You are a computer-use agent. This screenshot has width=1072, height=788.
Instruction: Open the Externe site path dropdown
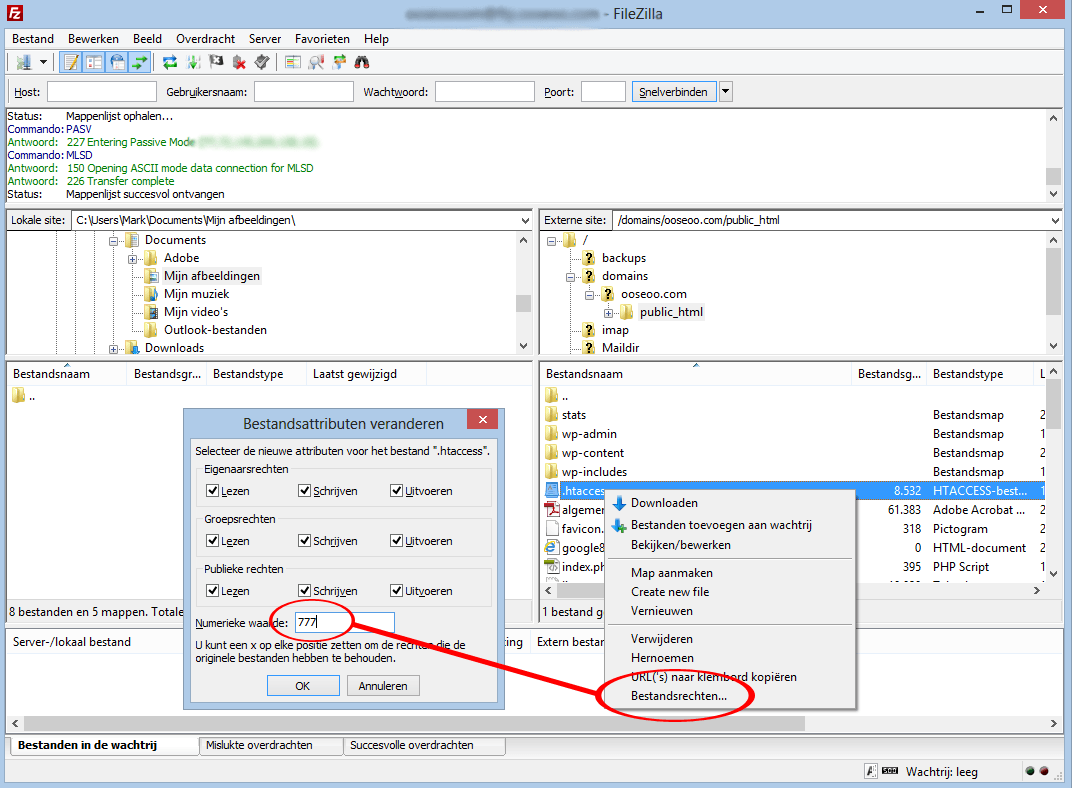pyautogui.click(x=1054, y=220)
